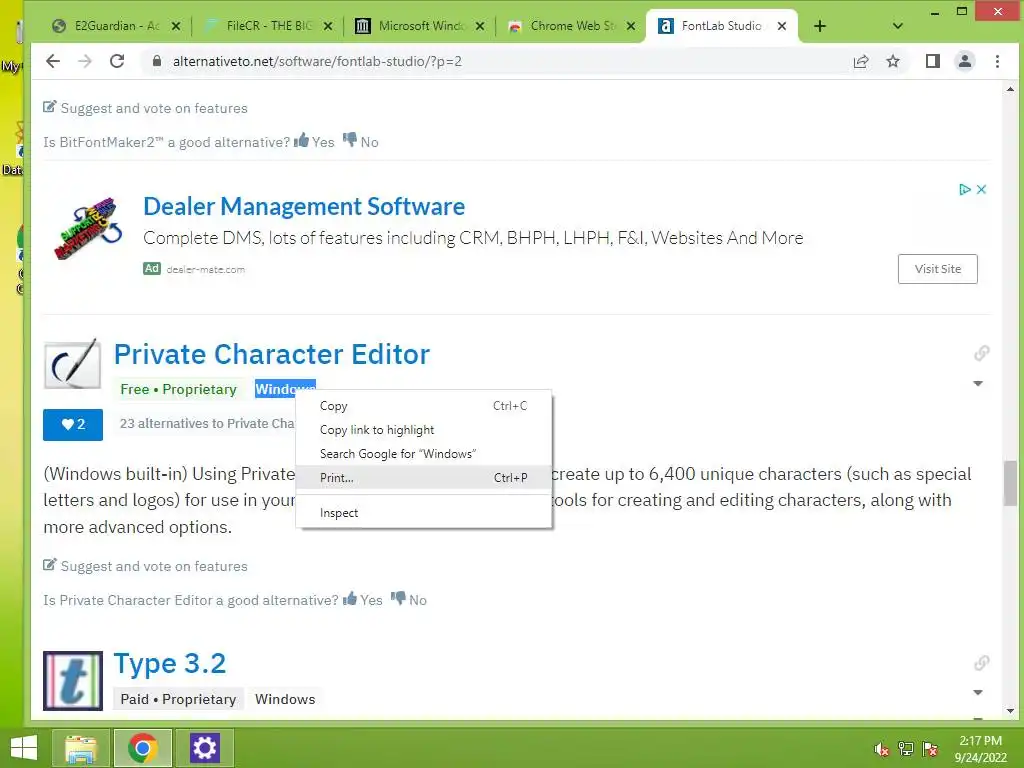Close the E2Guardian tab
The width and height of the screenshot is (1024, 768).
point(176,26)
